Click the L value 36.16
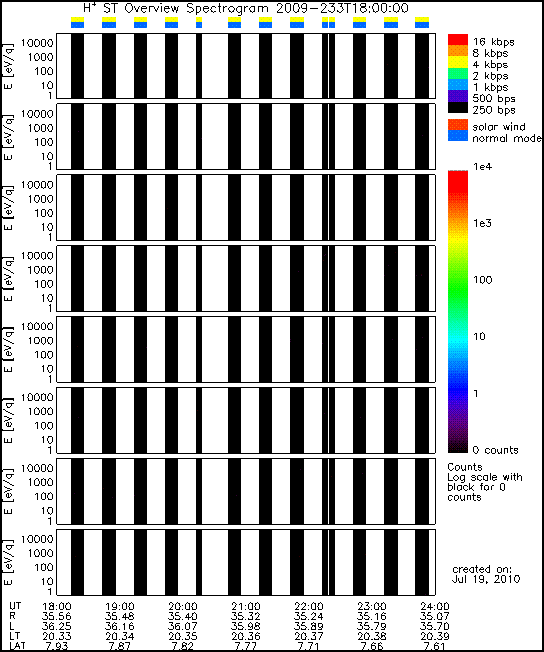The image size is (544, 652). 120,626
